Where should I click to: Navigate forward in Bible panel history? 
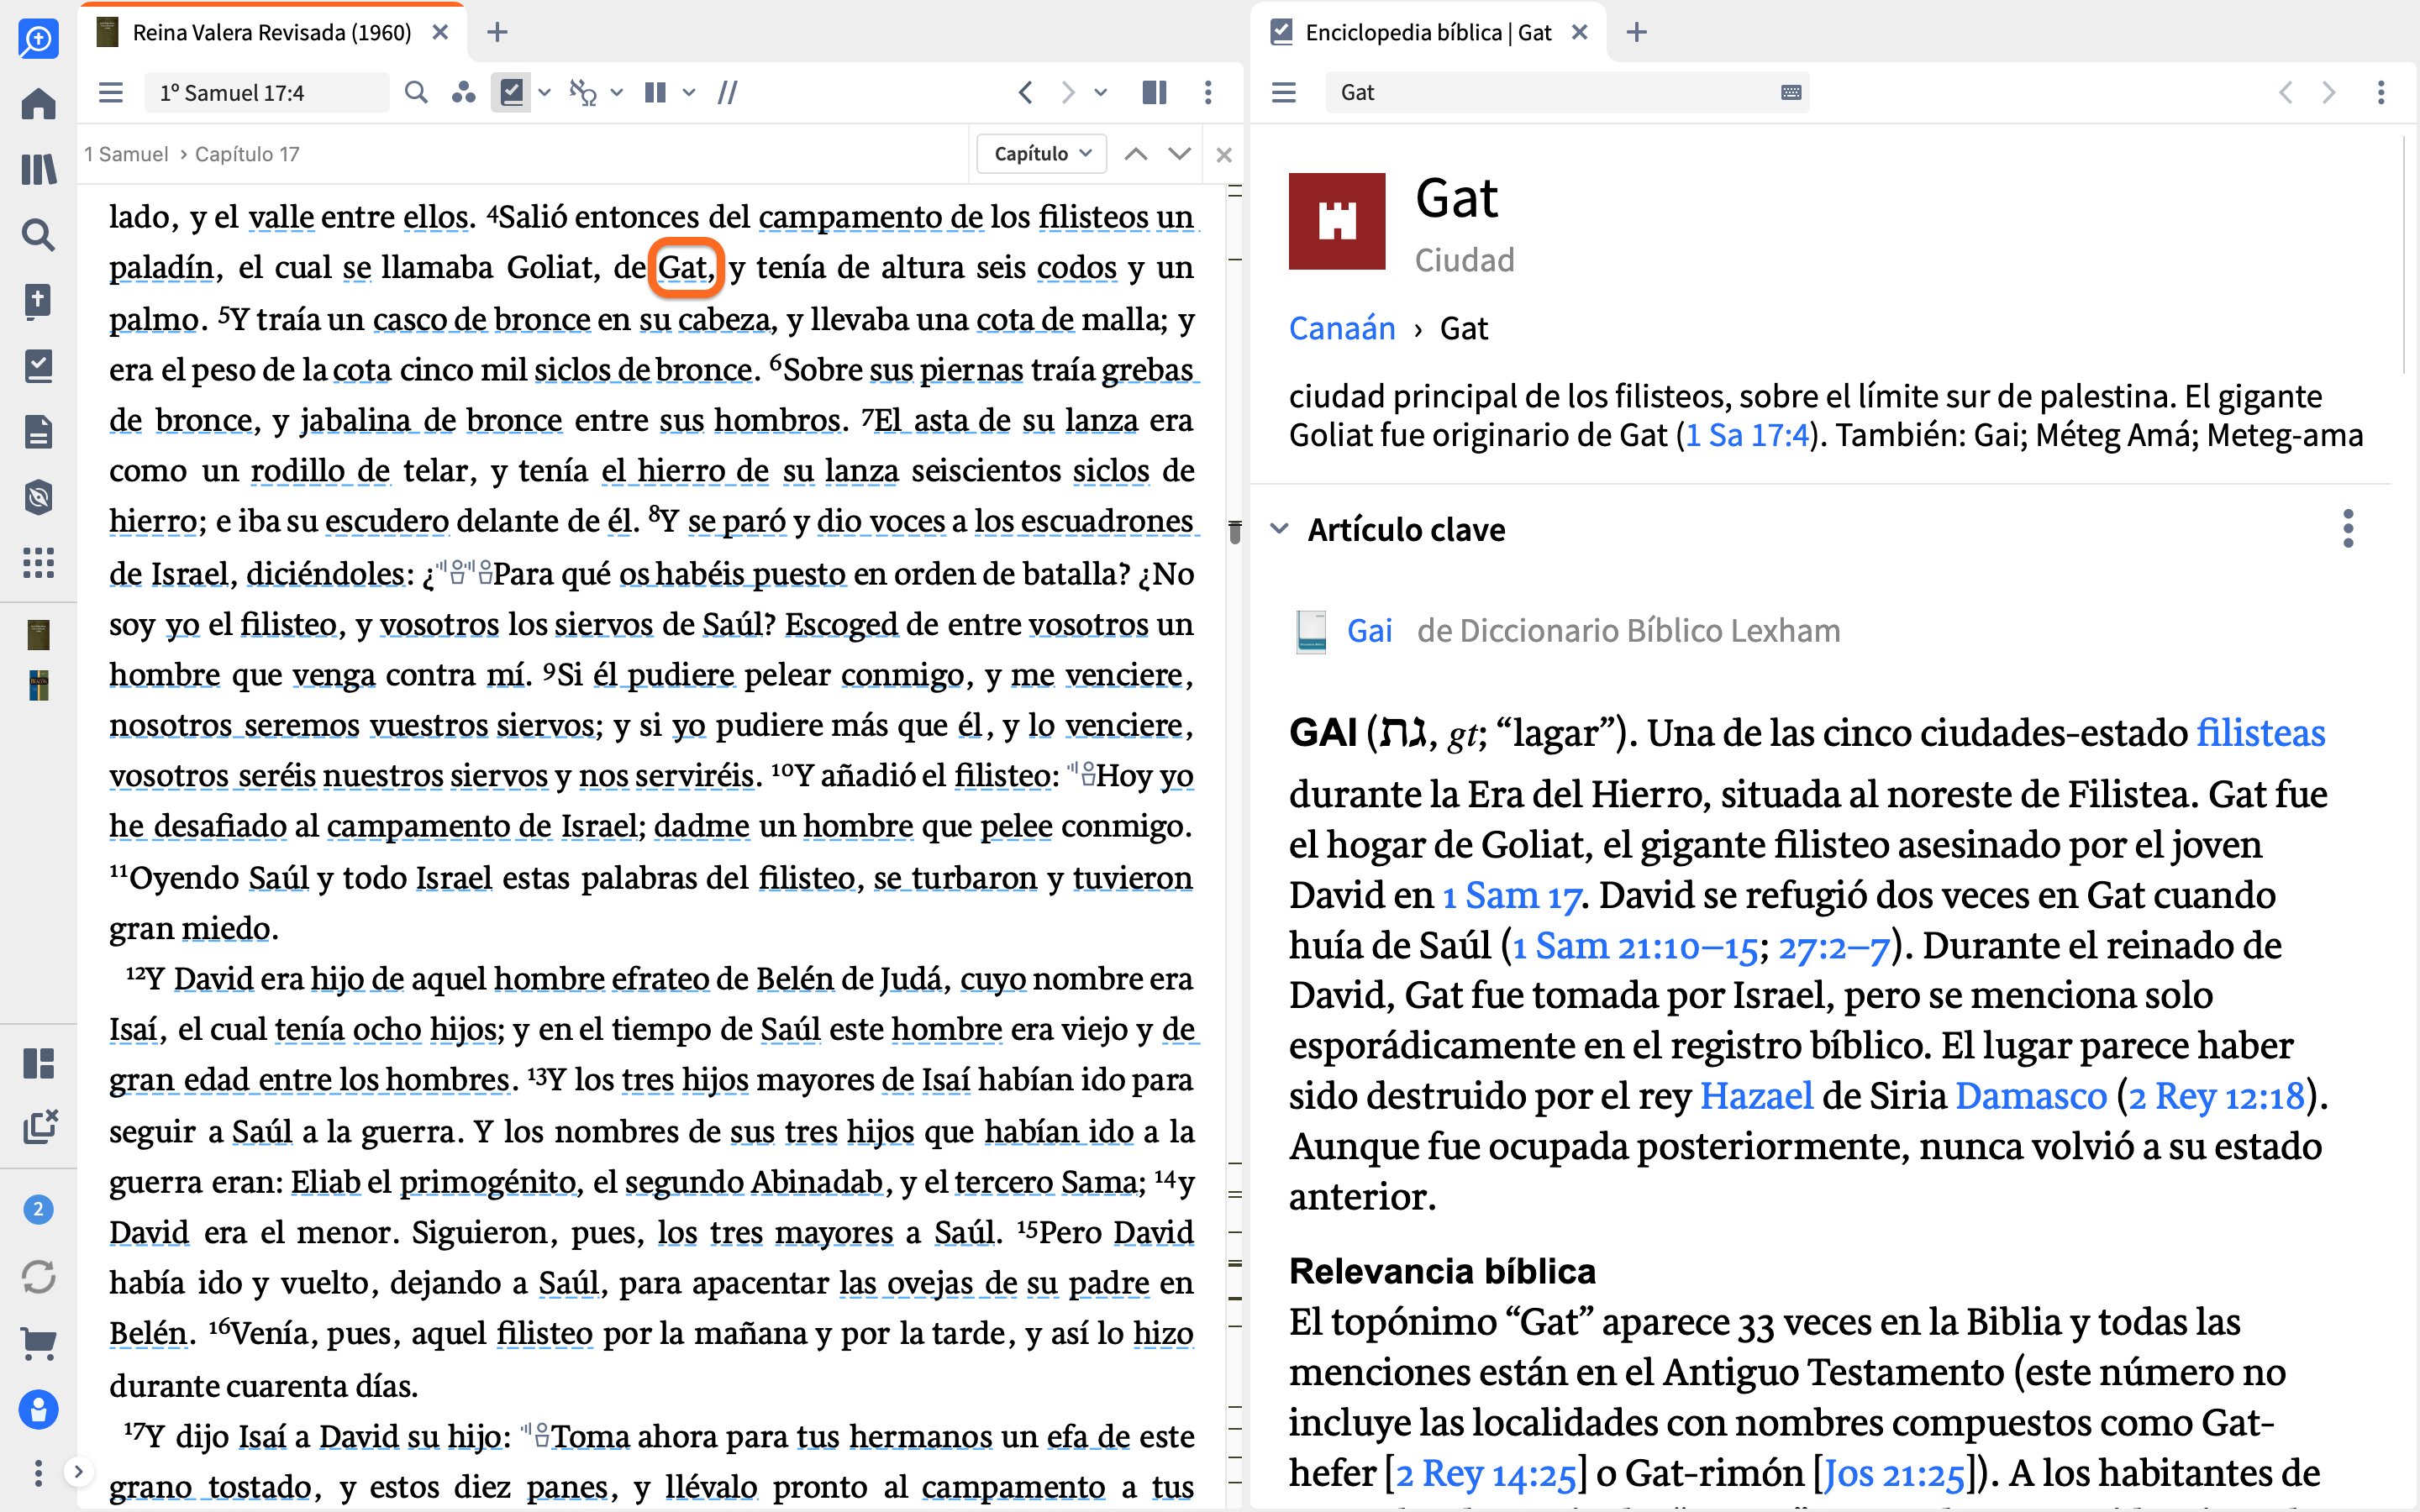[1068, 93]
